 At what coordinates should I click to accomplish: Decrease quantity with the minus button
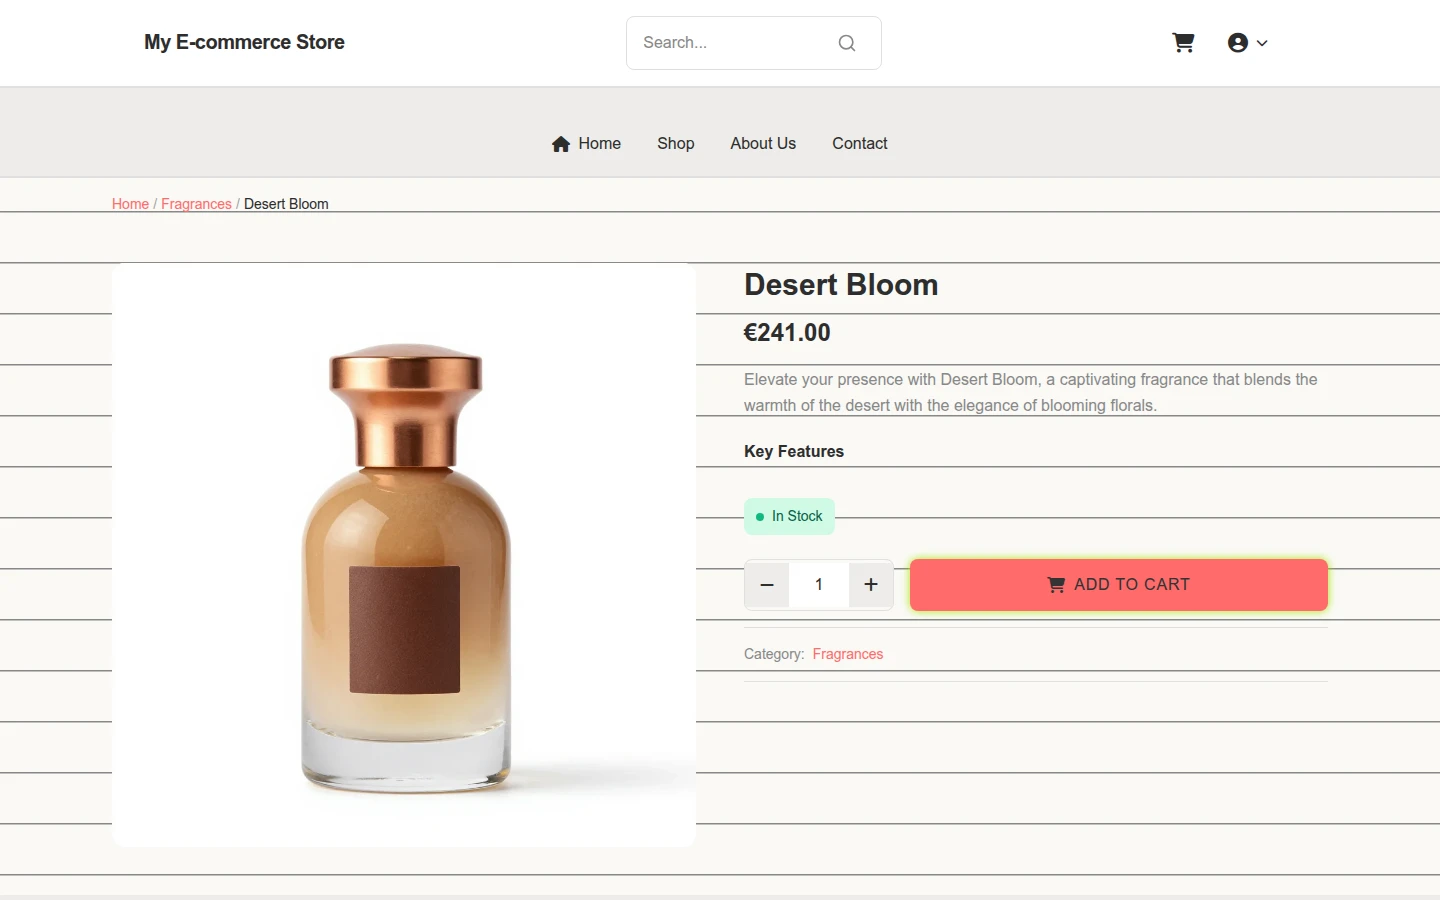pyautogui.click(x=767, y=585)
